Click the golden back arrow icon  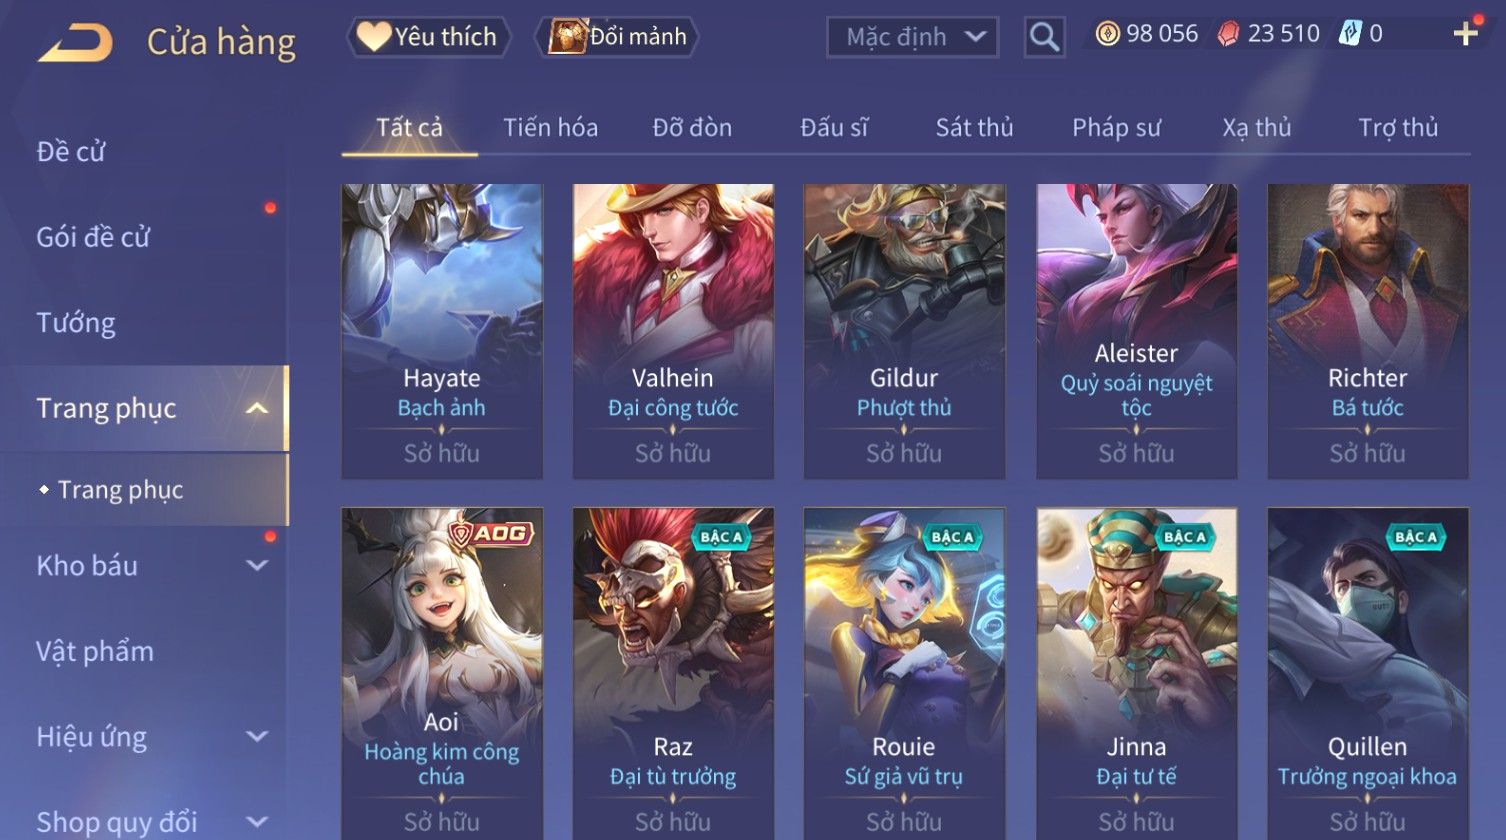click(x=75, y=42)
